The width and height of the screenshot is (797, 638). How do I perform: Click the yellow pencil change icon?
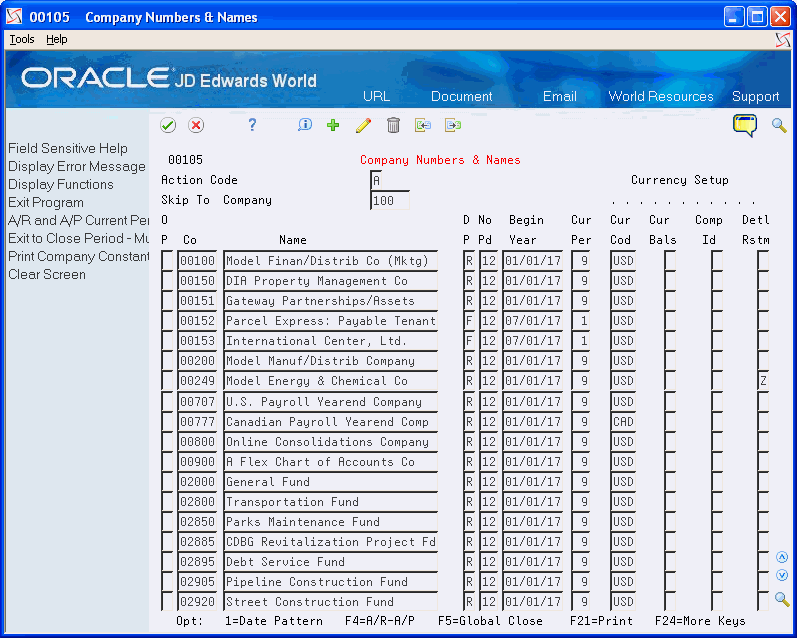coord(363,125)
